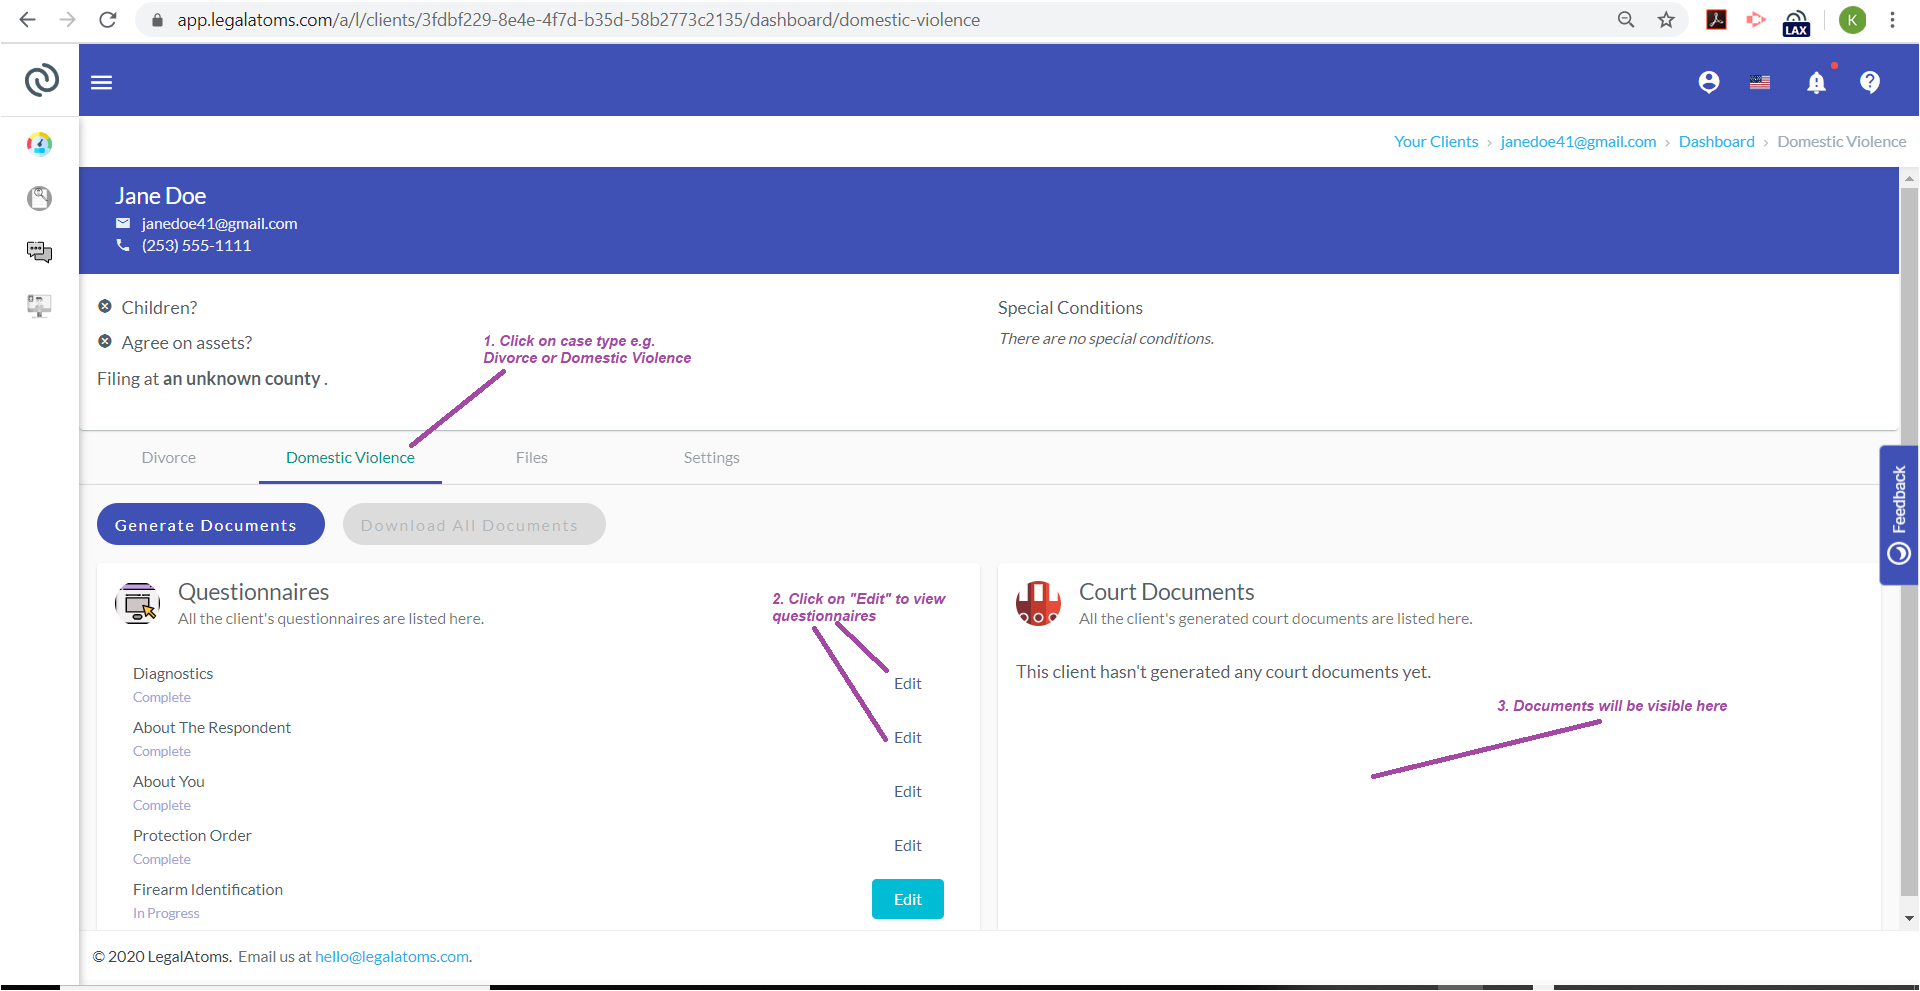Bookmark this page with the star icon
The width and height of the screenshot is (1920, 991).
click(x=1666, y=19)
